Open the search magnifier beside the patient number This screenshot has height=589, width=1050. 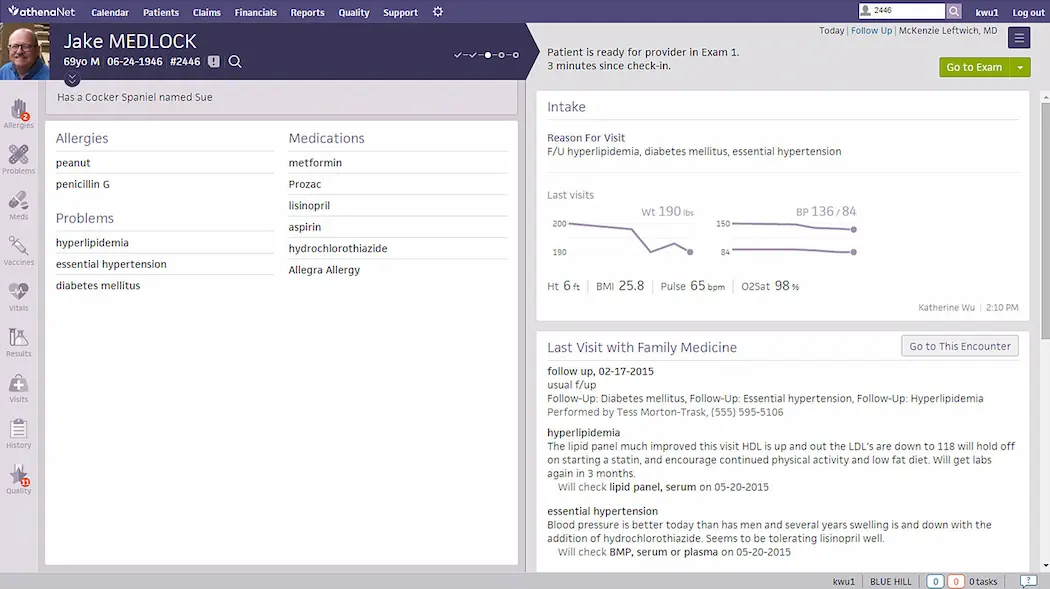click(x=235, y=61)
